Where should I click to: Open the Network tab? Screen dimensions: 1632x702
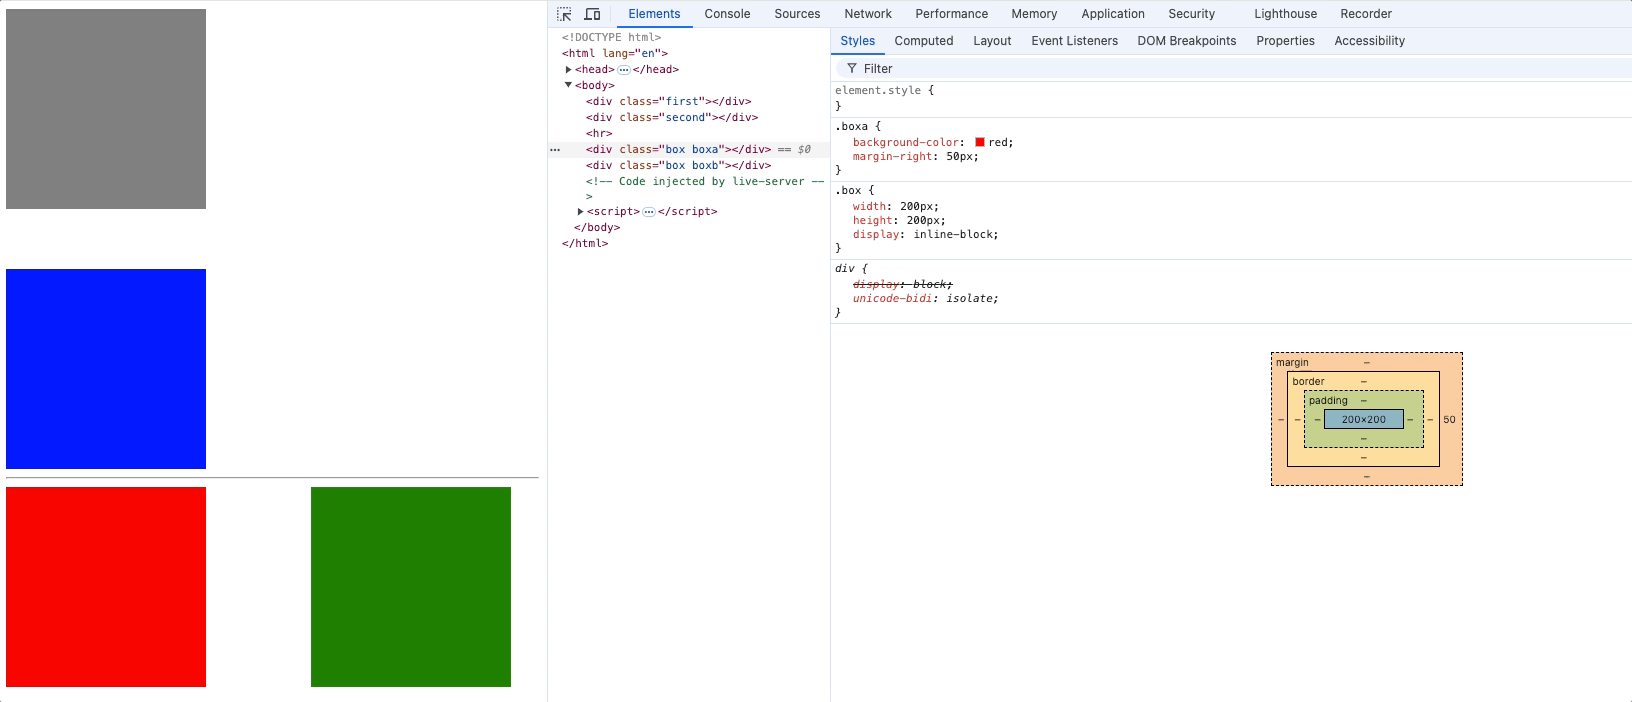868,14
